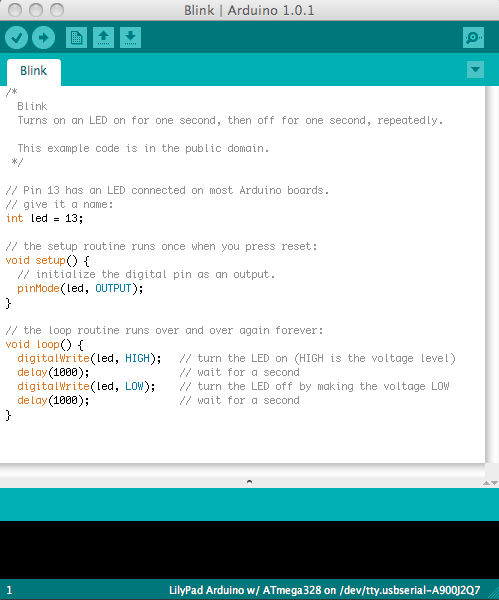
Task: Click the window close button
Action: (x=15, y=10)
